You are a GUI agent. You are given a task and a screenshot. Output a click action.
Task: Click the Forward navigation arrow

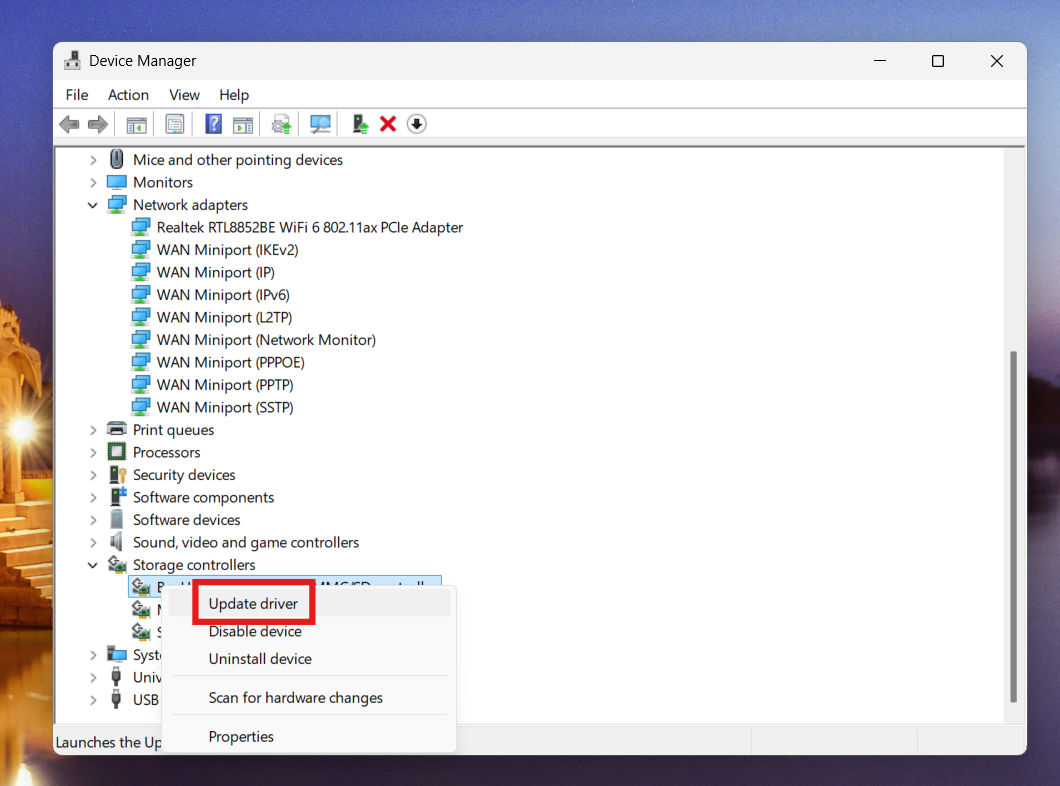pos(97,123)
